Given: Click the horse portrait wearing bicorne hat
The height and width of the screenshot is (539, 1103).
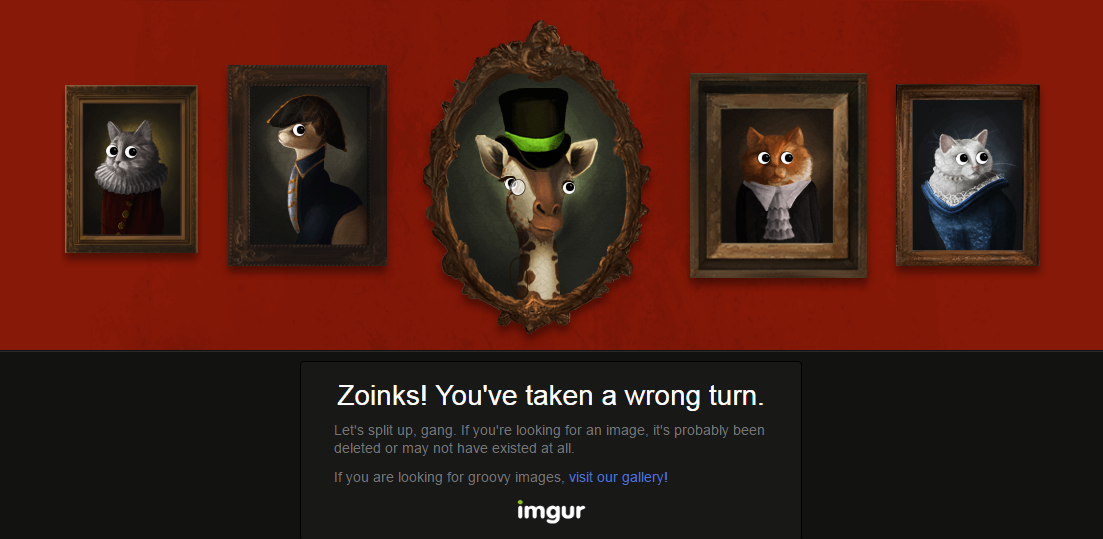Looking at the screenshot, I should (x=307, y=165).
